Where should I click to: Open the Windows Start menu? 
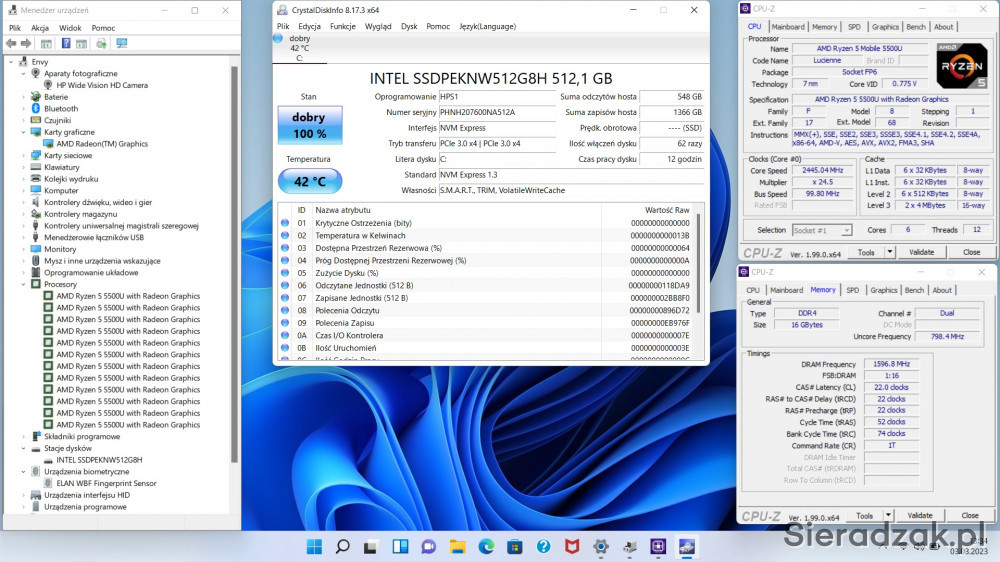[314, 547]
